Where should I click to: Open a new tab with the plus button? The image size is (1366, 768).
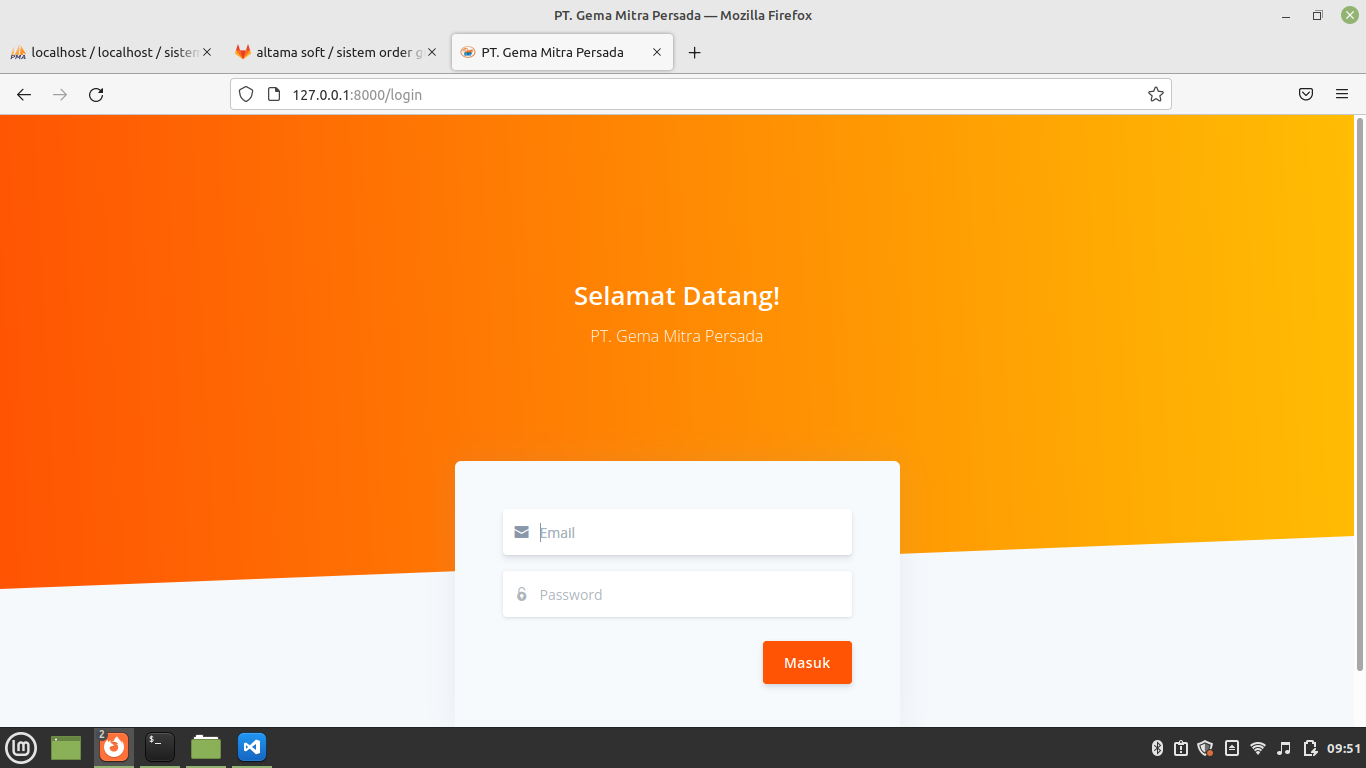[x=695, y=52]
